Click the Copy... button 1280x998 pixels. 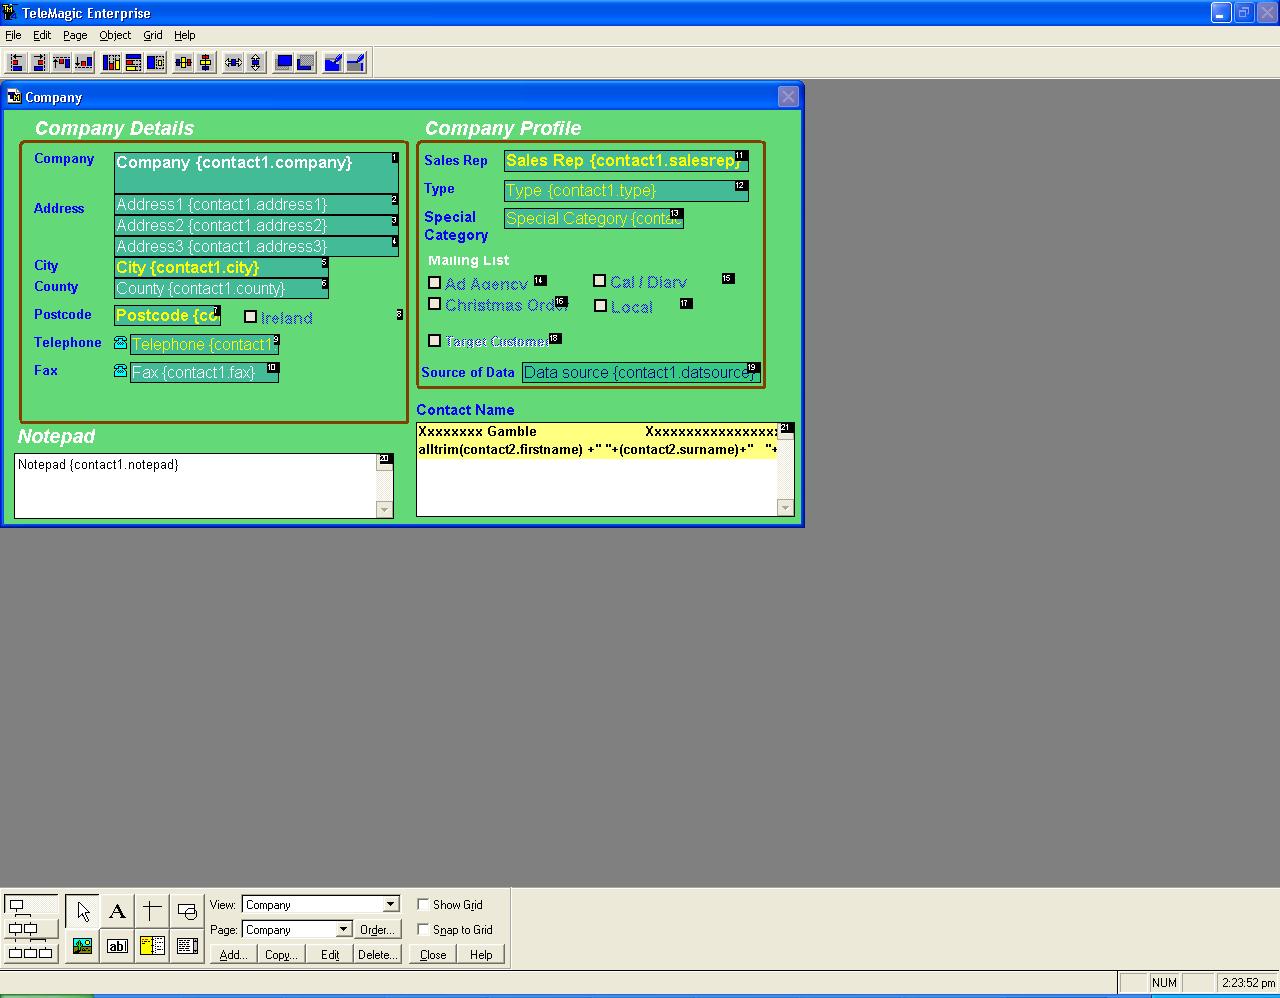coord(281,955)
